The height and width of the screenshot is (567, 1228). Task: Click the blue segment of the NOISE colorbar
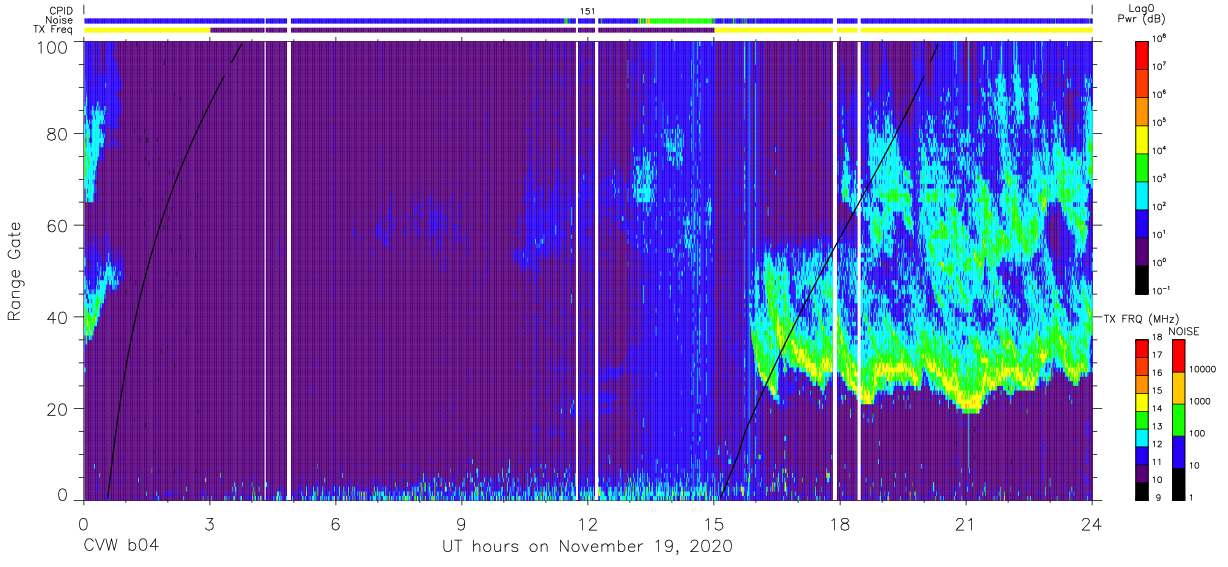pos(1177,451)
